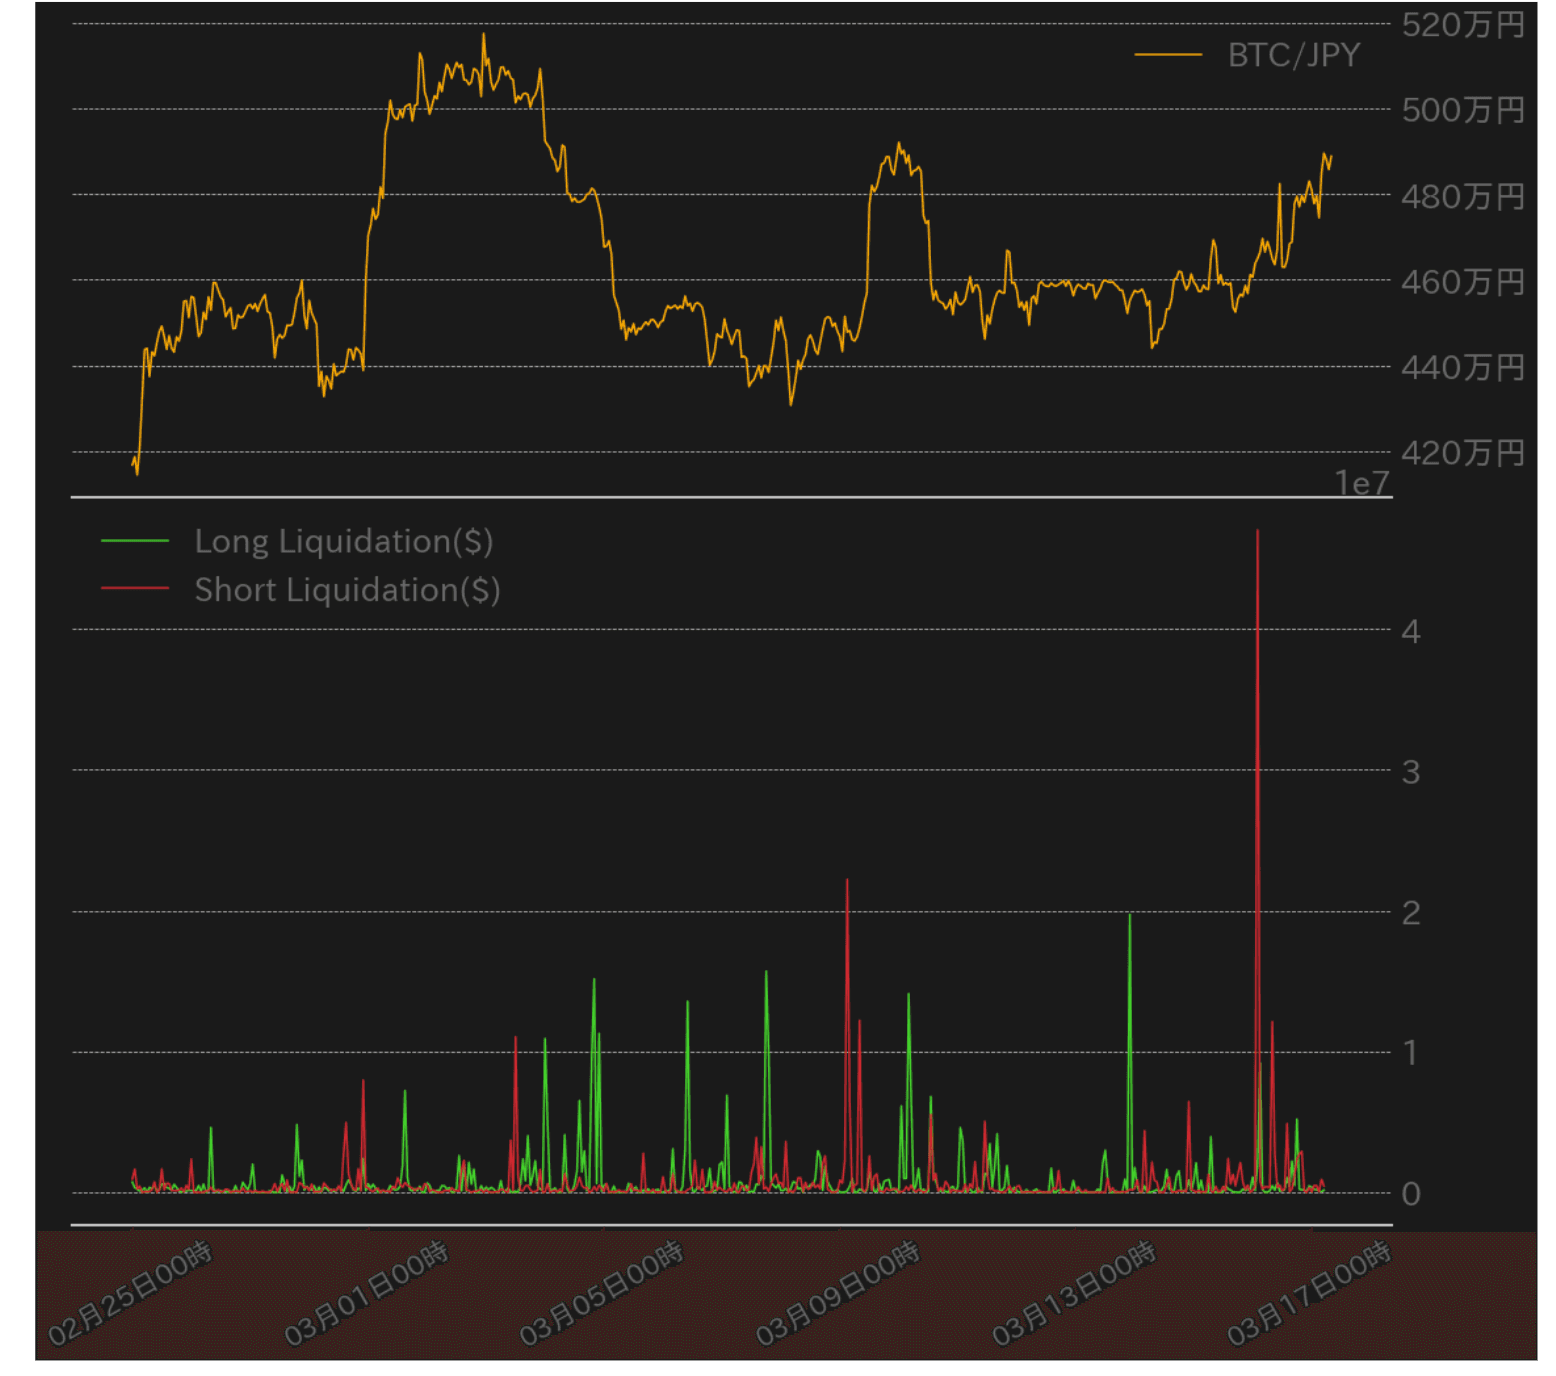Viewport: 1556px width, 1376px height.
Task: Select the 03月13日00時 date label
Action: pyautogui.click(x=1073, y=1294)
